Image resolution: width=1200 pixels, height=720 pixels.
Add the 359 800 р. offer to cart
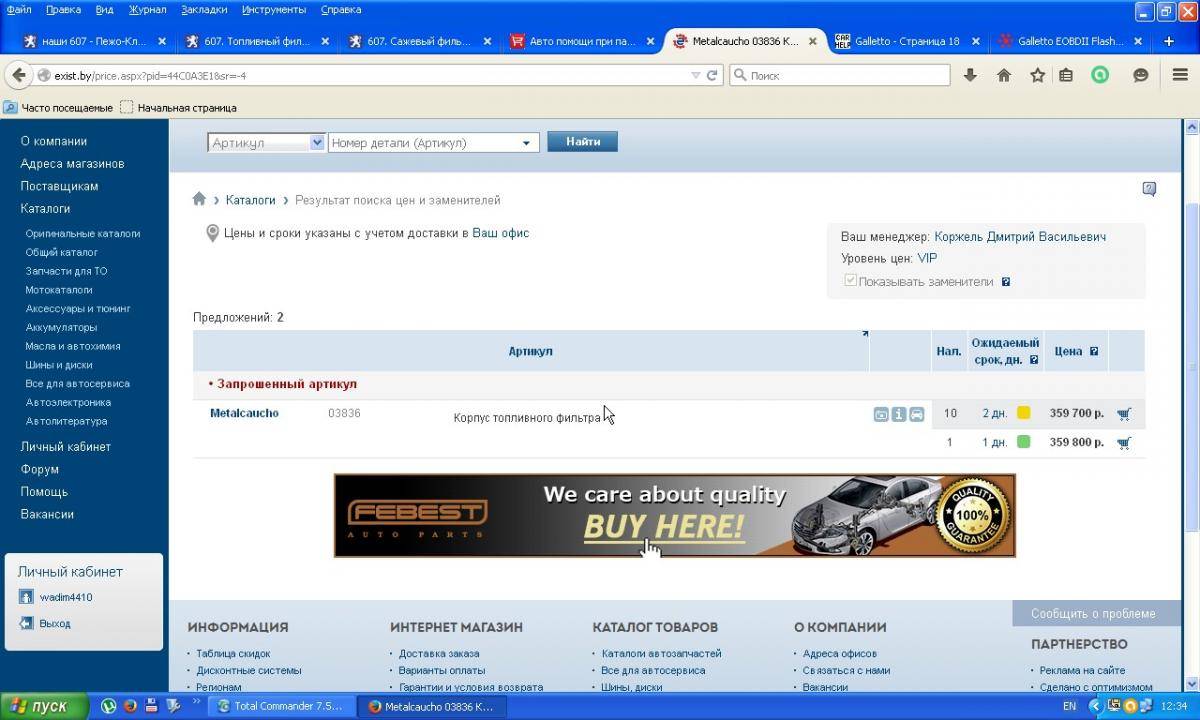(x=1124, y=443)
